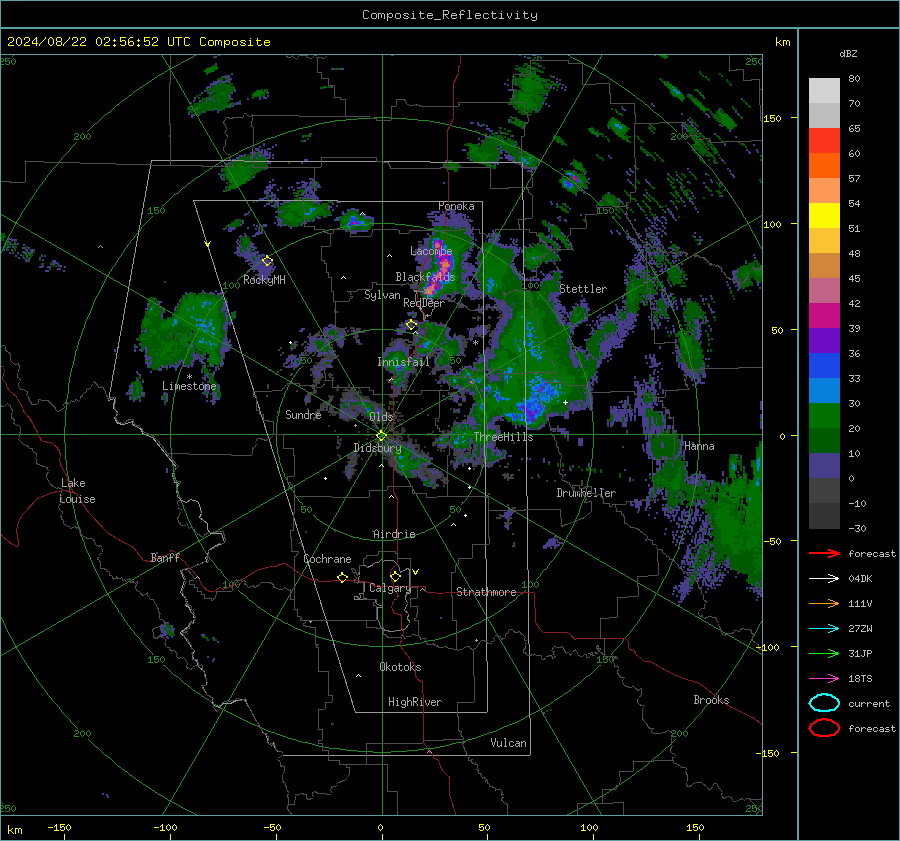The height and width of the screenshot is (841, 900).
Task: Click the Ponoka city label
Action: pos(456,206)
